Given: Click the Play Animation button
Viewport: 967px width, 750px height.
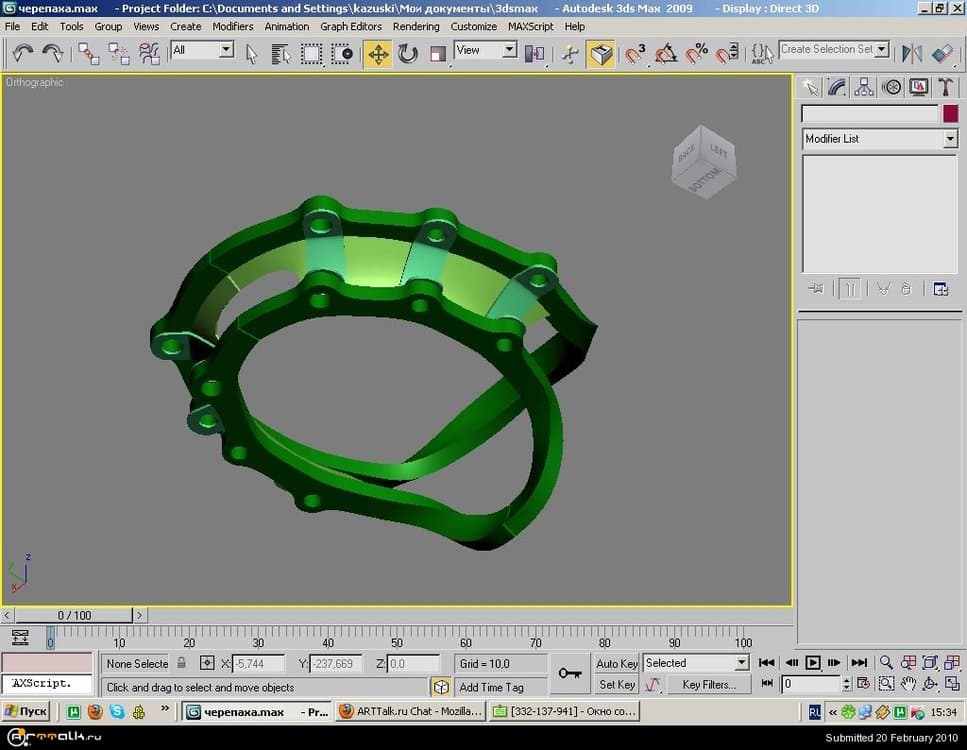Looking at the screenshot, I should click(x=813, y=662).
